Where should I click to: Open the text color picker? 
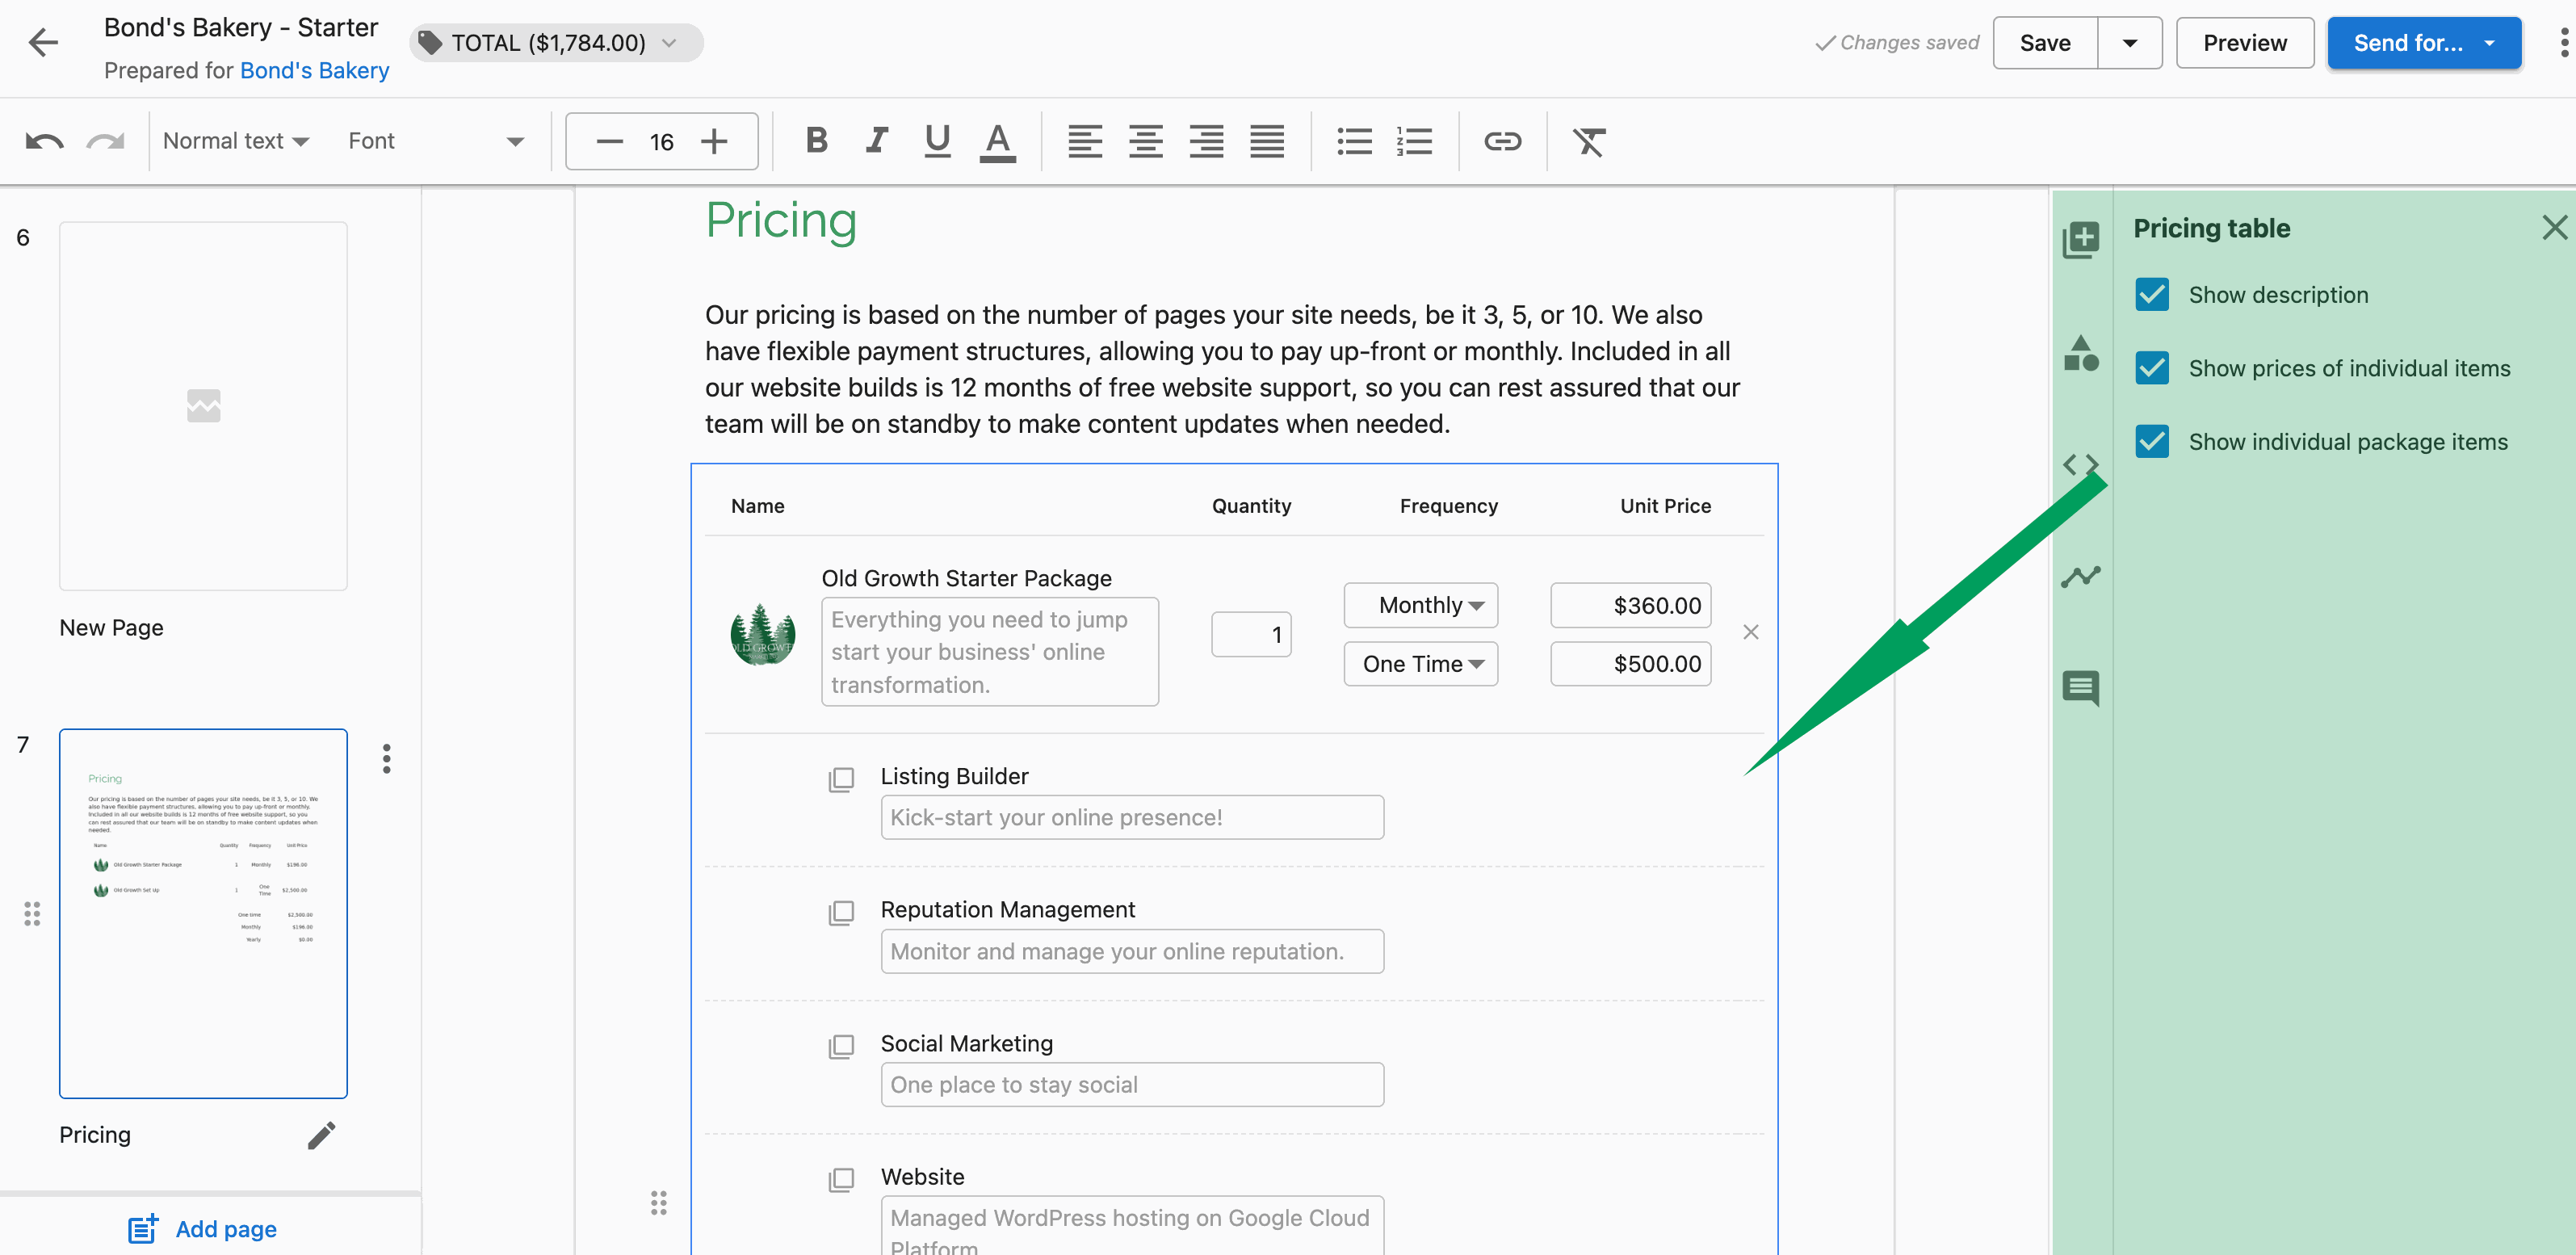pyautogui.click(x=997, y=141)
